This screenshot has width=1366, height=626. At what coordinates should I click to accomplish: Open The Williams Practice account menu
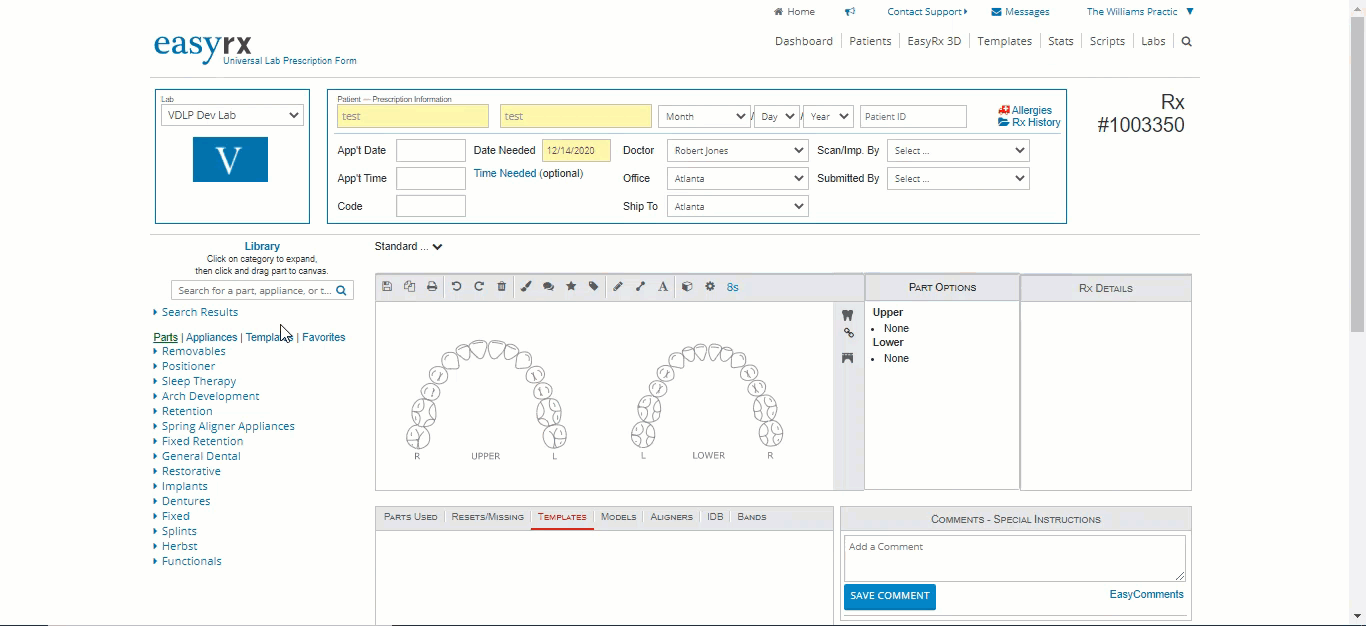1140,12
